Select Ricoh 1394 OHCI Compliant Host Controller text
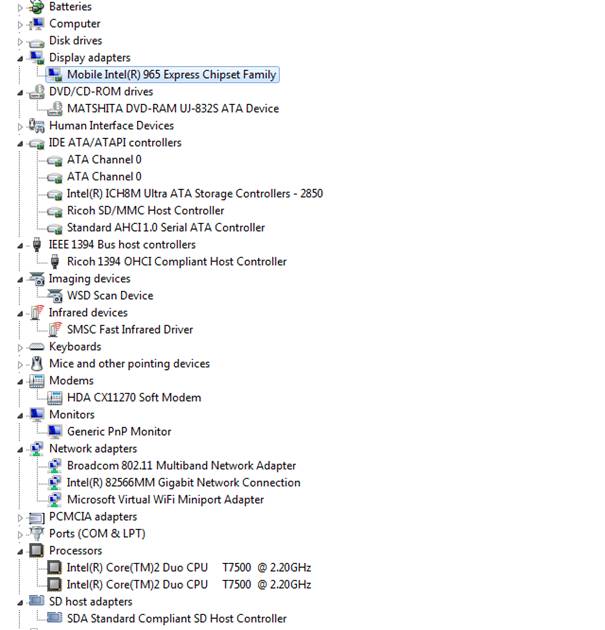This screenshot has height=630, width=605. pos(177,262)
